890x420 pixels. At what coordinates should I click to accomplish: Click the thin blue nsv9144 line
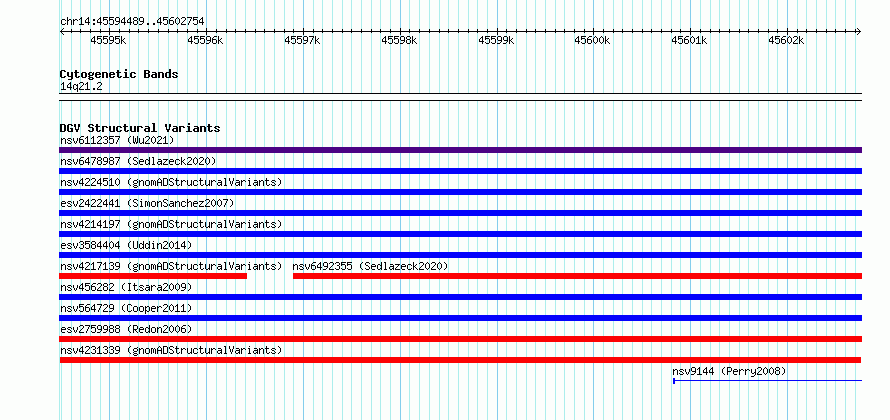pyautogui.click(x=767, y=381)
